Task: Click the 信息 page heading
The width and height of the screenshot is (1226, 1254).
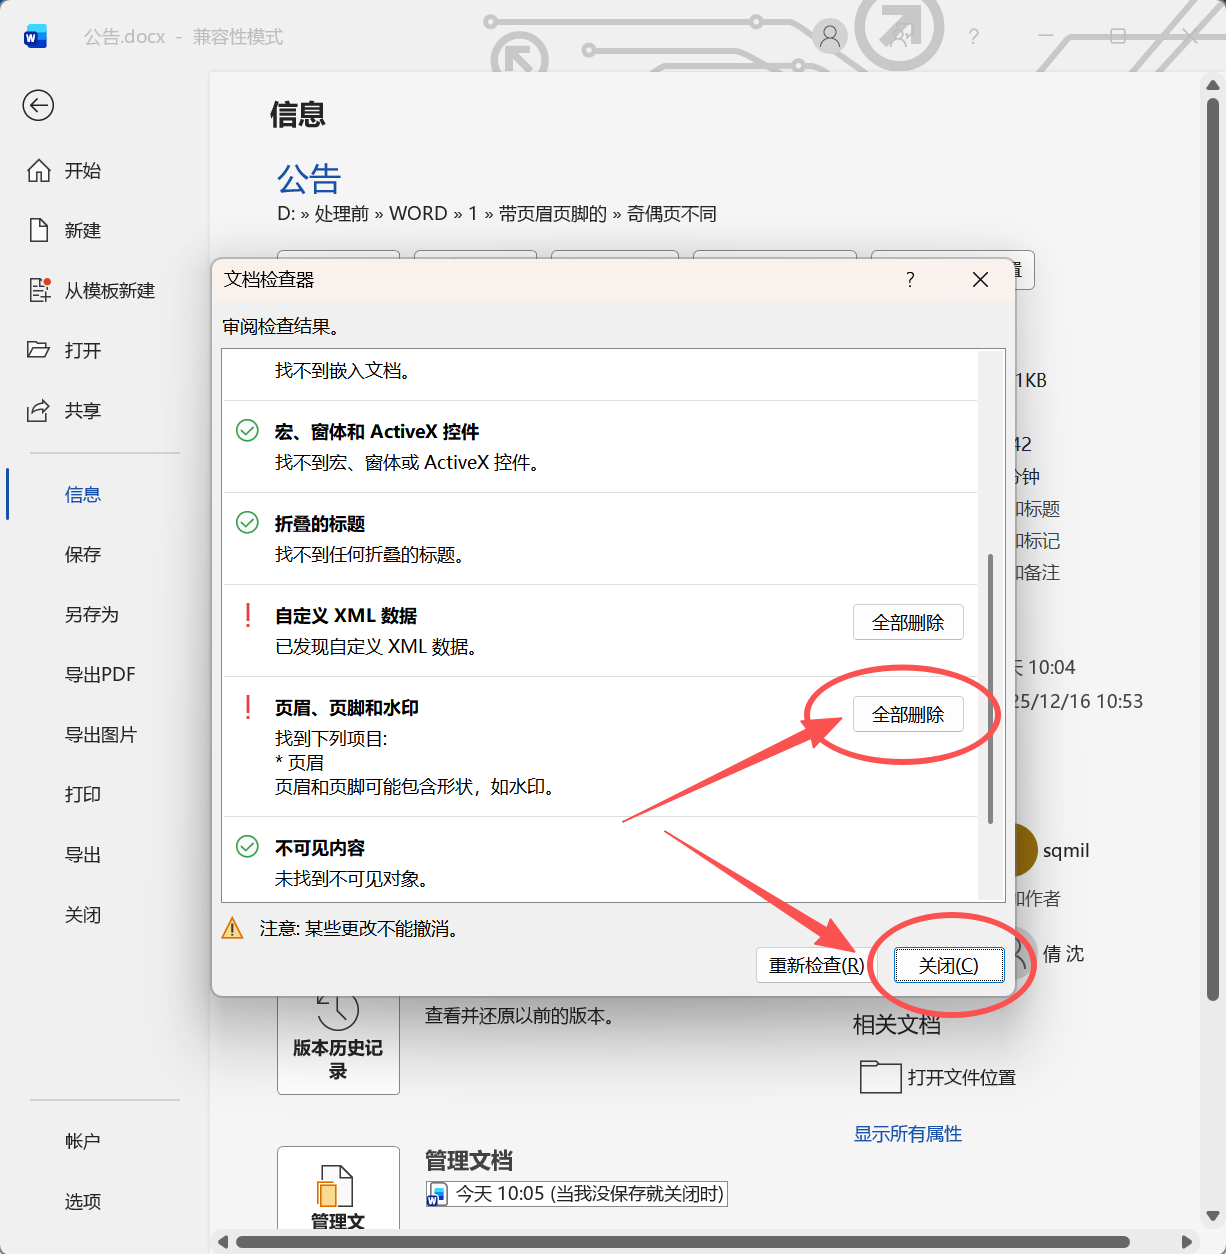Action: tap(298, 114)
